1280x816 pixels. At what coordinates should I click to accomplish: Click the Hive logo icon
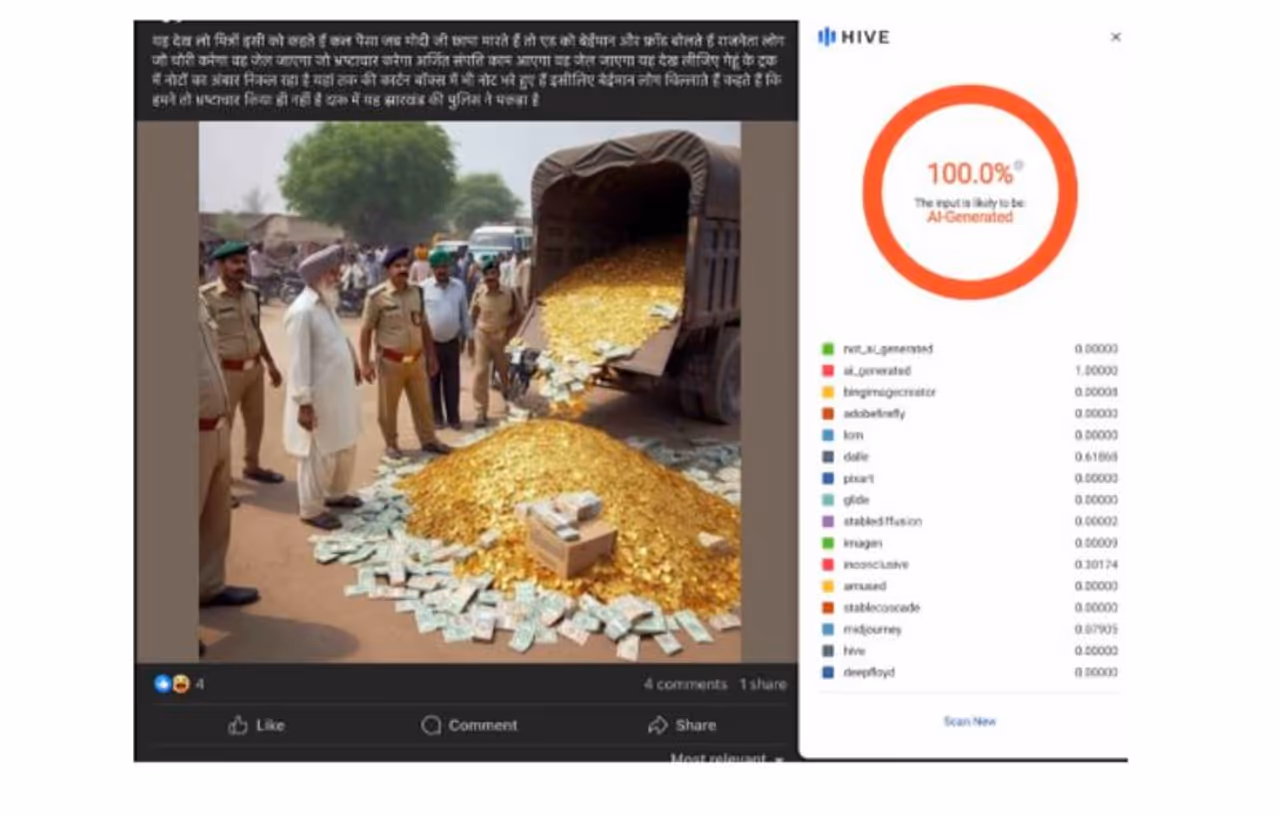click(x=826, y=37)
